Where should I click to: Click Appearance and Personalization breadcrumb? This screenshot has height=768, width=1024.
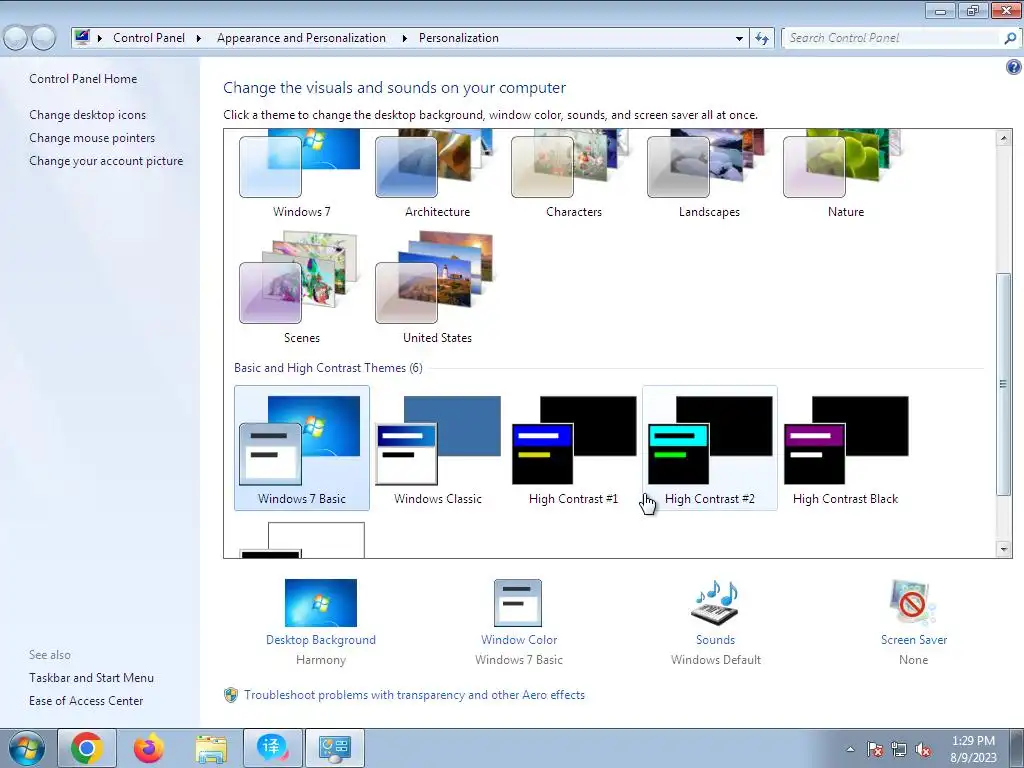[301, 38]
